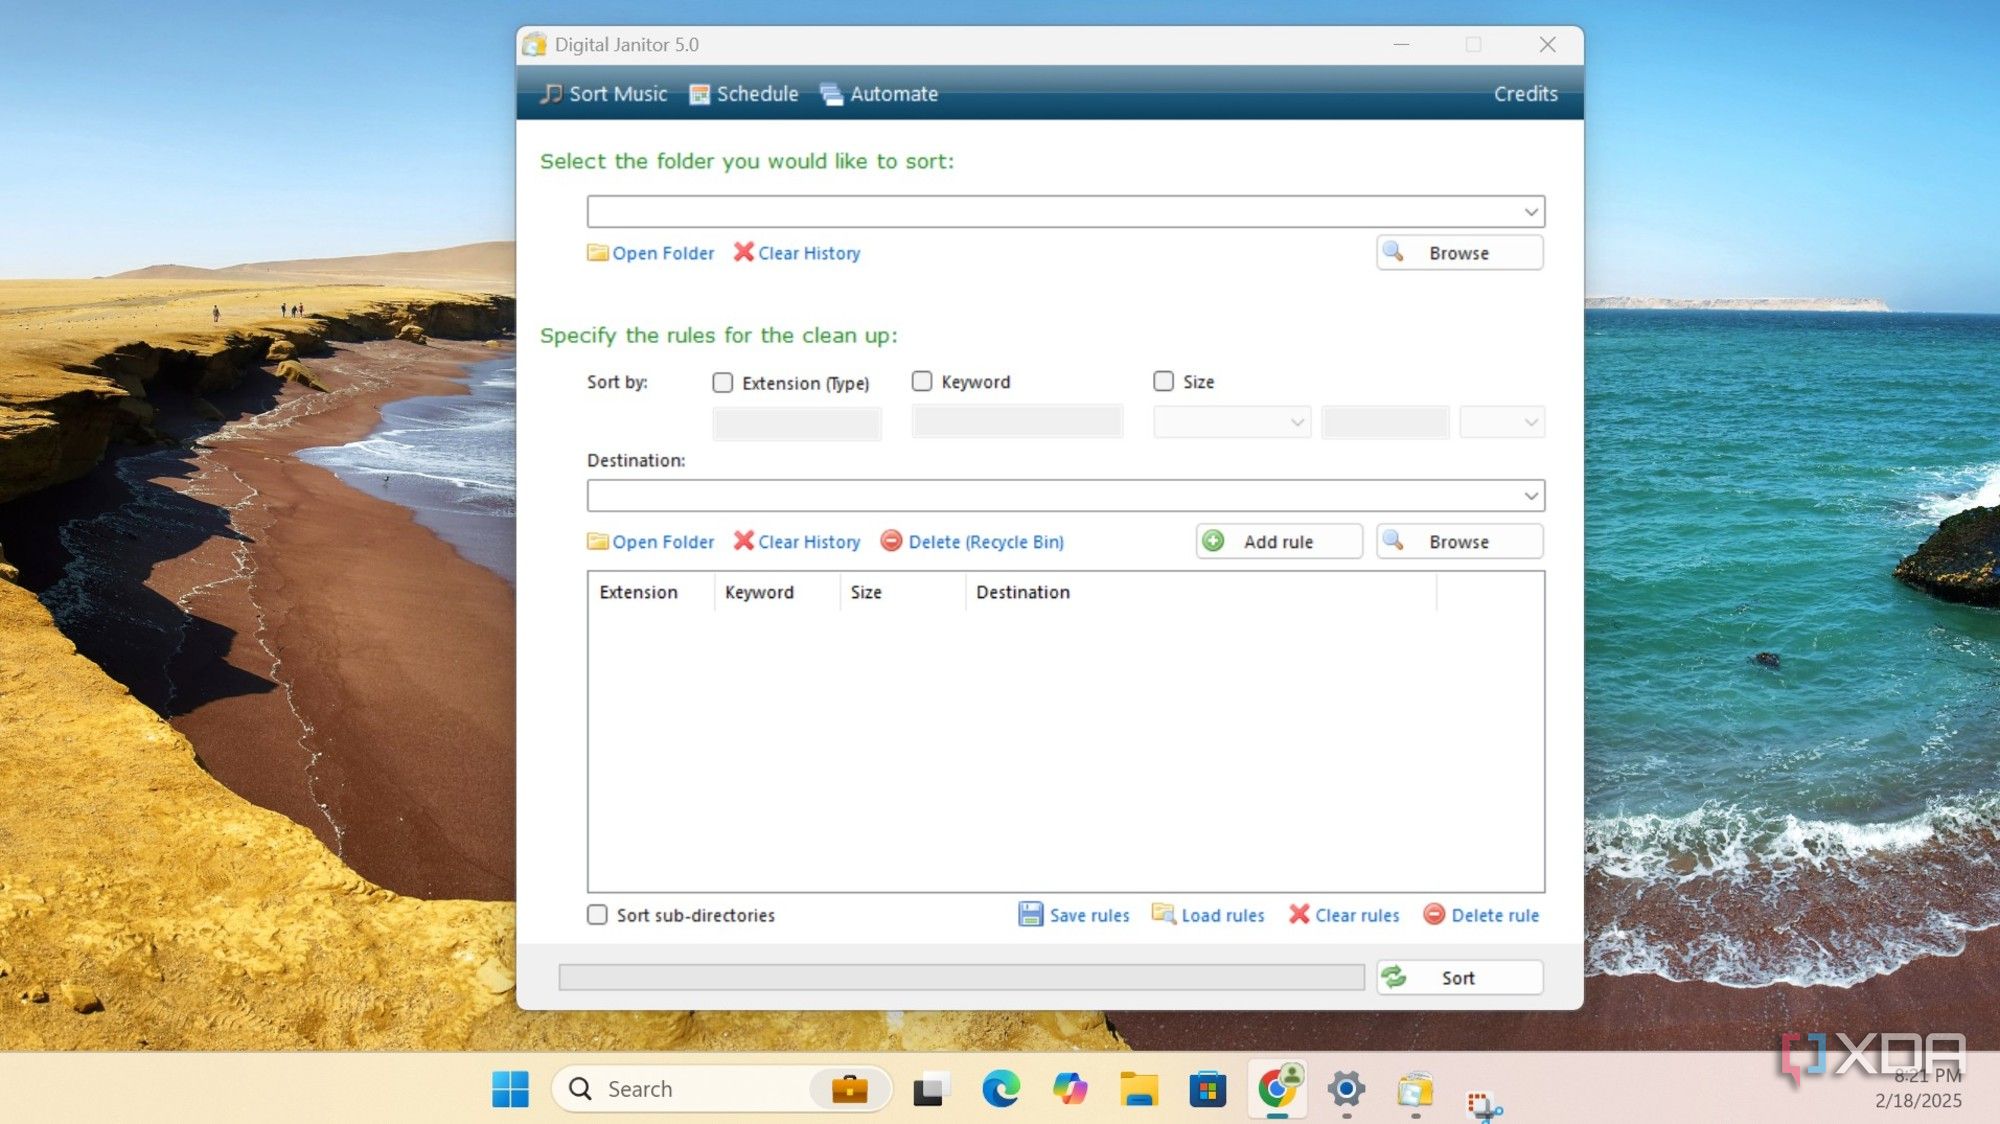Screen dimensions: 2000x1124
Task: Enable the Extension (Type) checkbox
Action: pos(722,383)
